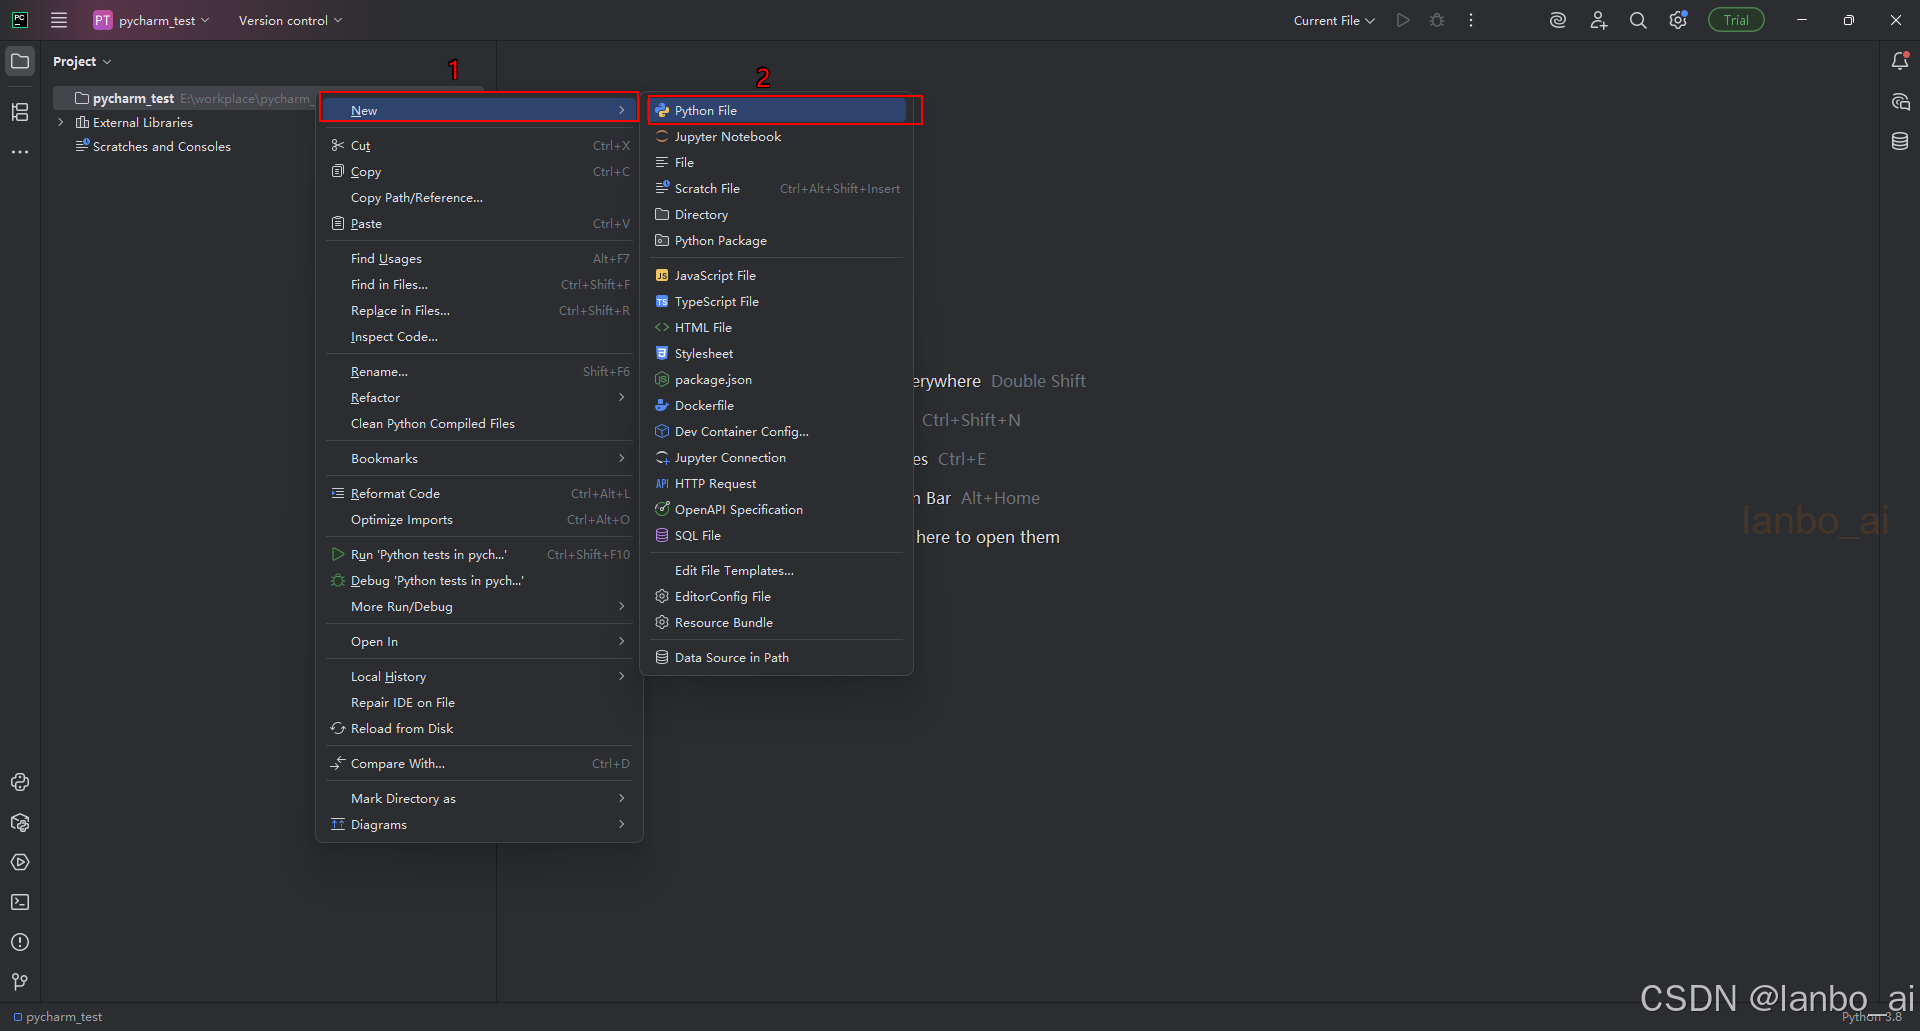Toggle the Terminal tool window
1920x1031 pixels.
click(x=20, y=902)
